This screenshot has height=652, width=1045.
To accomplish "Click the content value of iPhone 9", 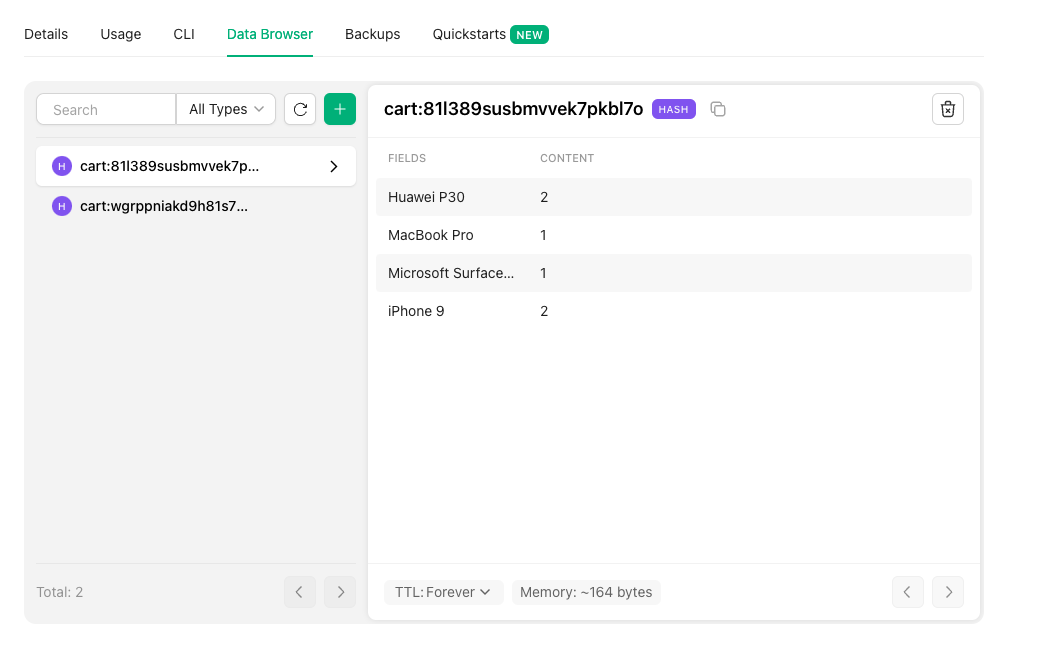I will [x=544, y=311].
